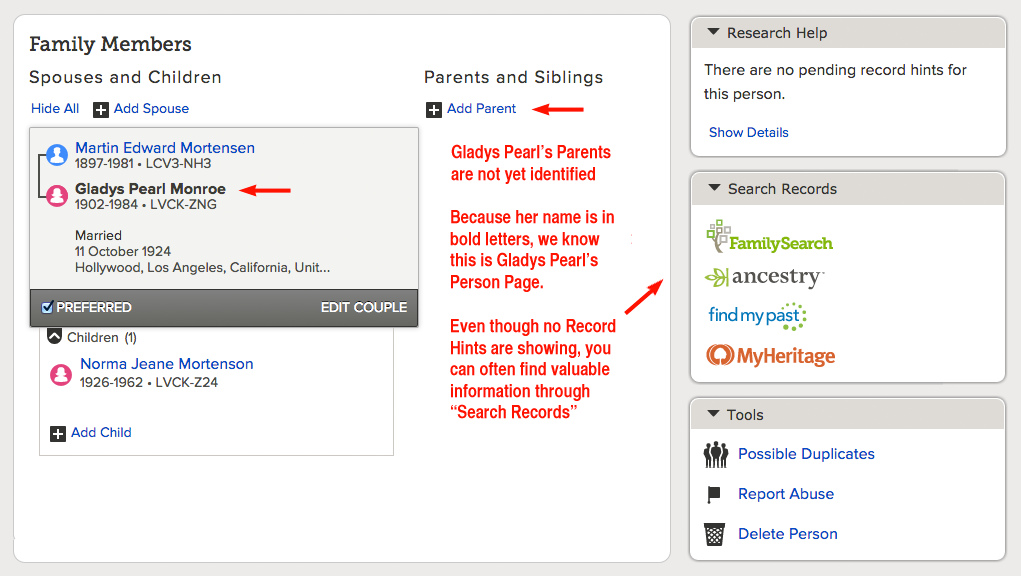Collapse the Children (1) list
1021x576 pixels.
click(x=55, y=336)
